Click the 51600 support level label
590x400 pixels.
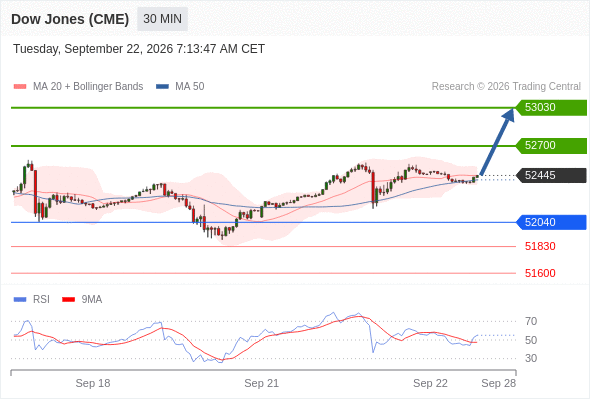(x=540, y=273)
